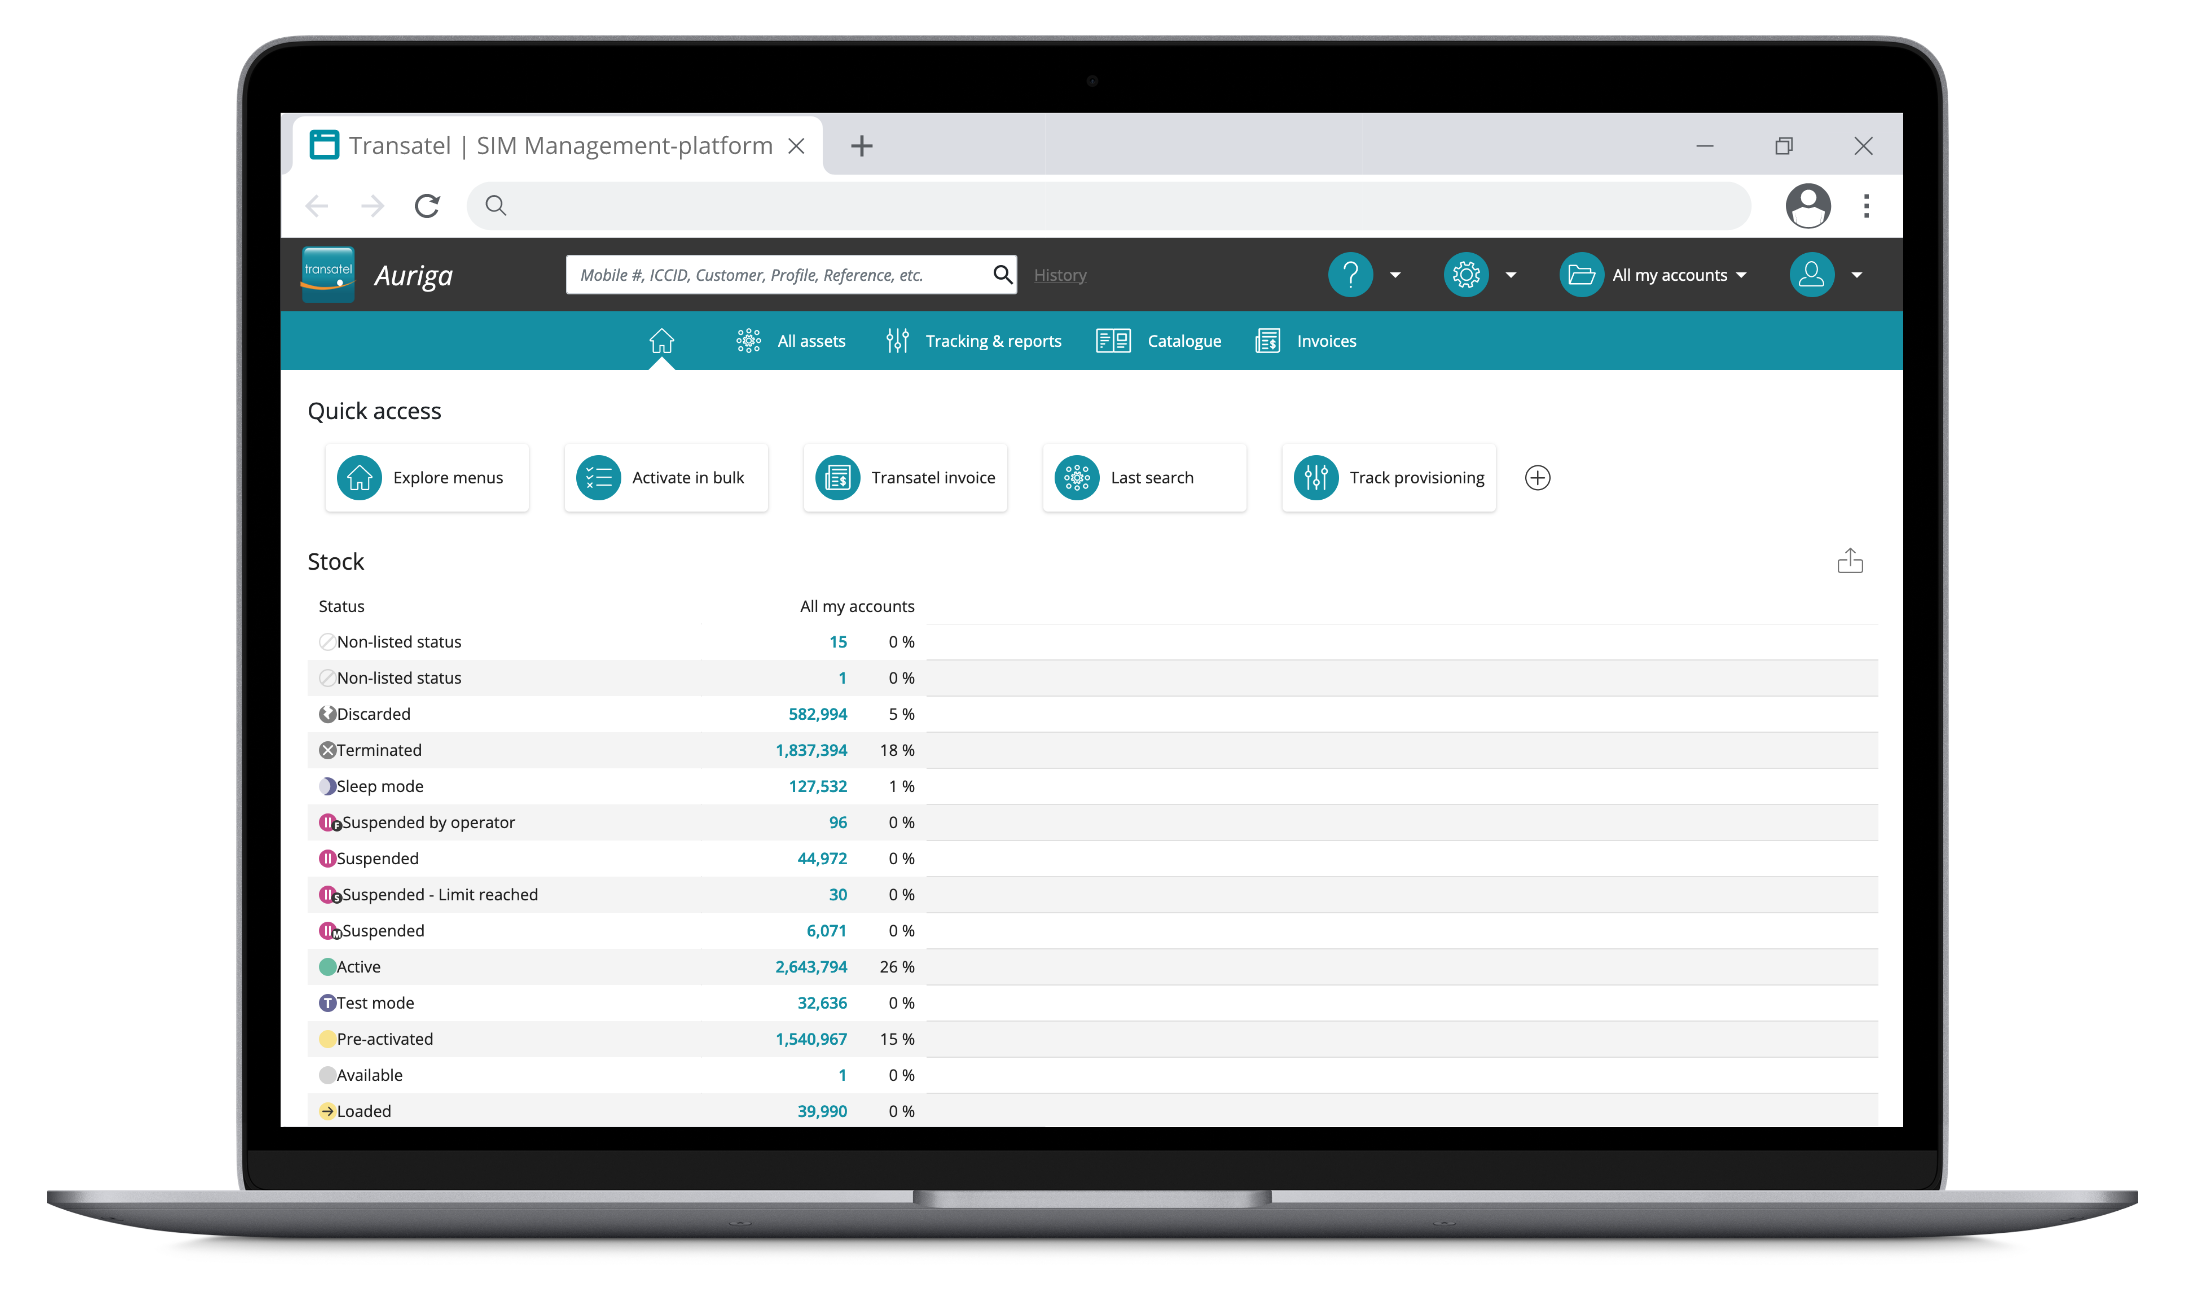Click the share/export Stock icon
This screenshot has width=2186, height=1296.
pyautogui.click(x=1853, y=560)
